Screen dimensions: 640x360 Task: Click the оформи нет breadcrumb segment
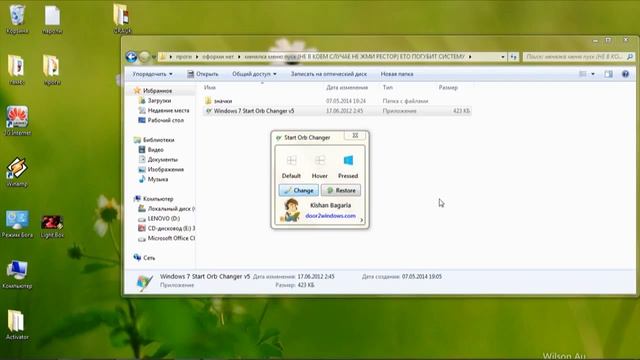(x=218, y=57)
